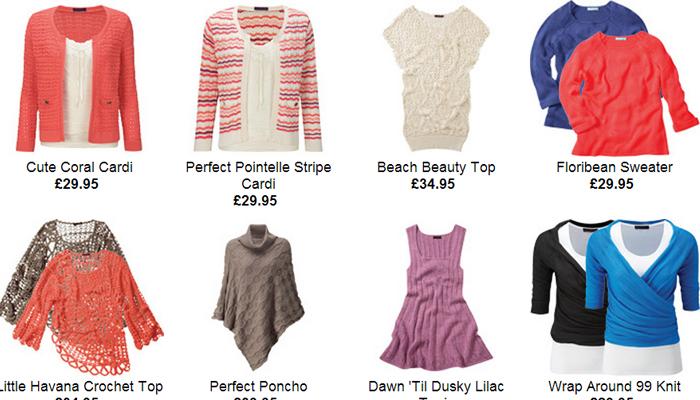
Task: Select the black Wrap Around knit image
Action: click(x=560, y=295)
